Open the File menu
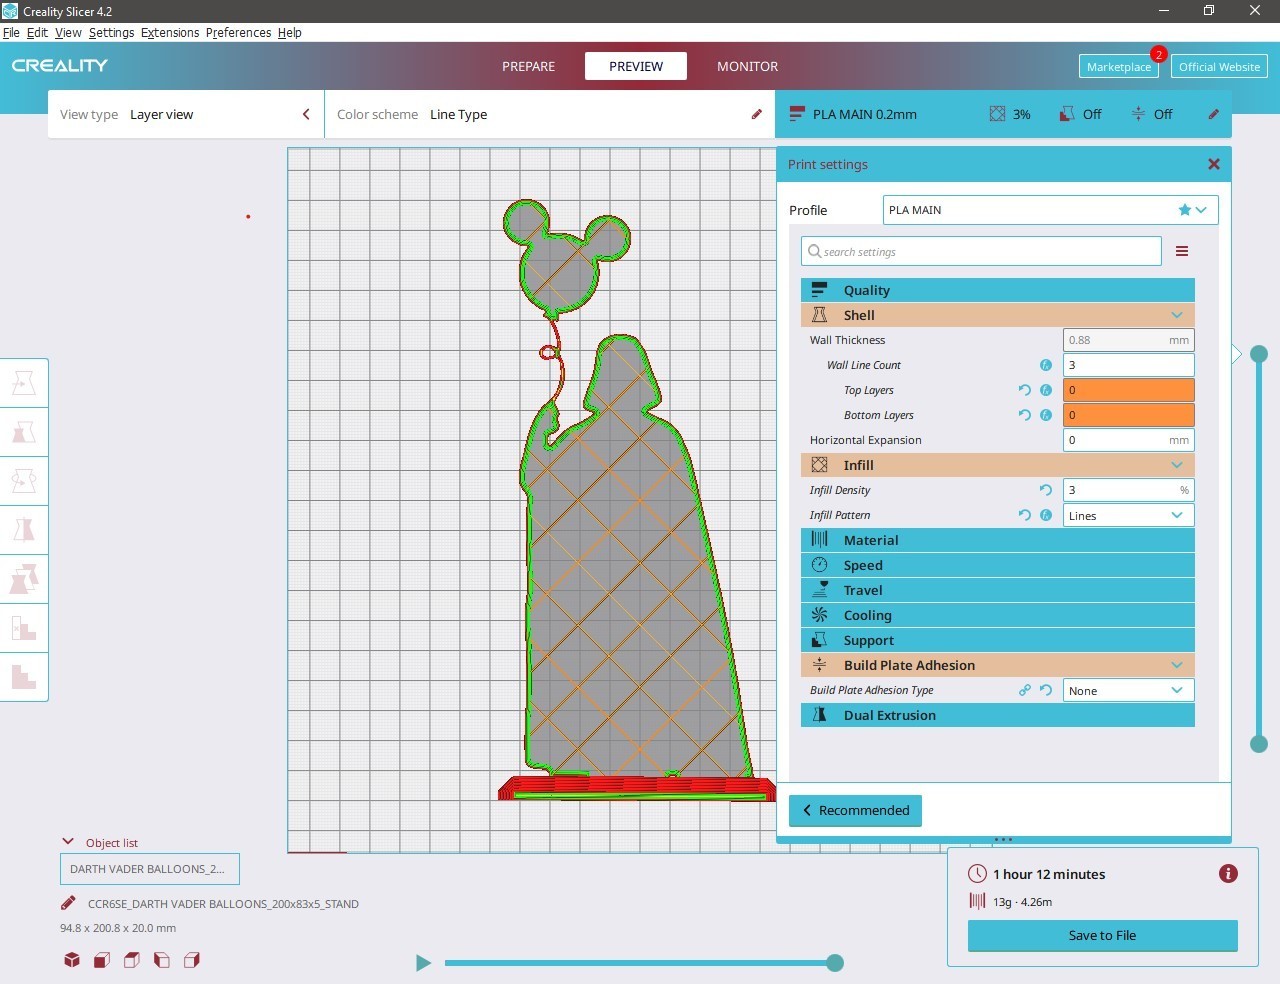The height and width of the screenshot is (984, 1280). (x=11, y=32)
